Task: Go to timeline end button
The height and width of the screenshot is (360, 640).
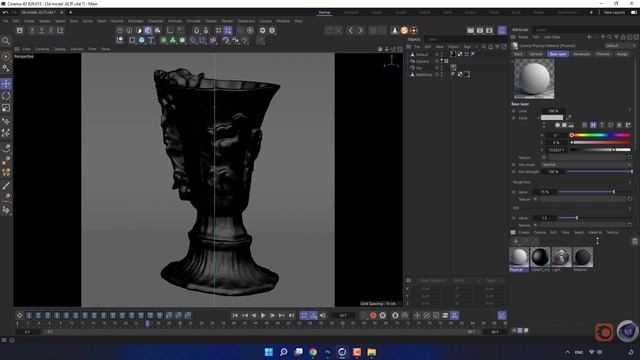Action: point(291,315)
